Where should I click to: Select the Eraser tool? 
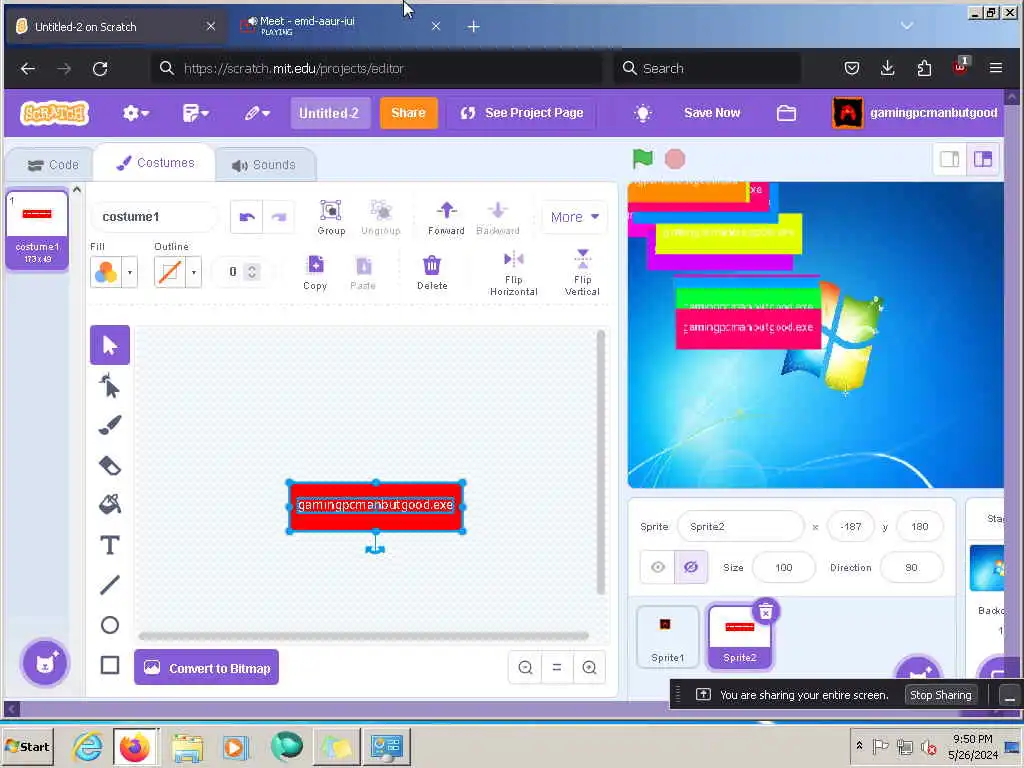(x=110, y=466)
